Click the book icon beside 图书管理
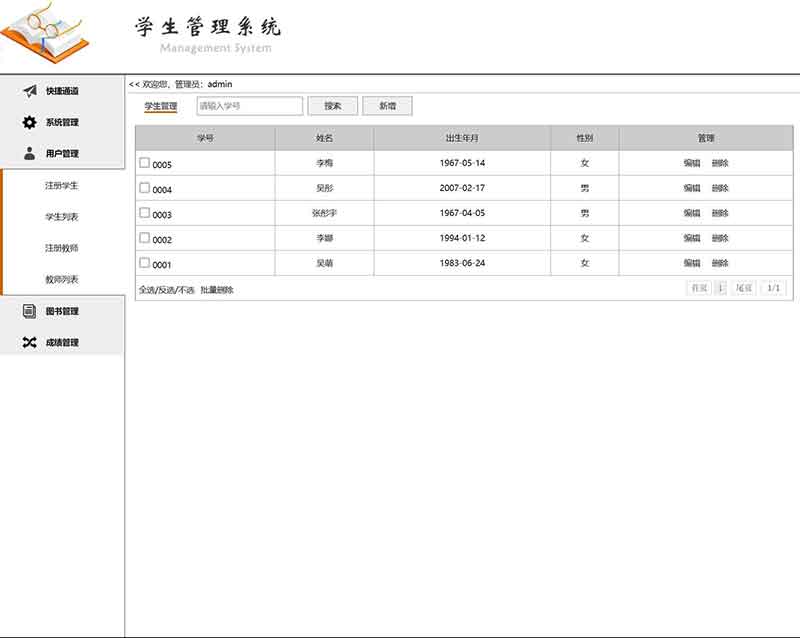 click(30, 311)
